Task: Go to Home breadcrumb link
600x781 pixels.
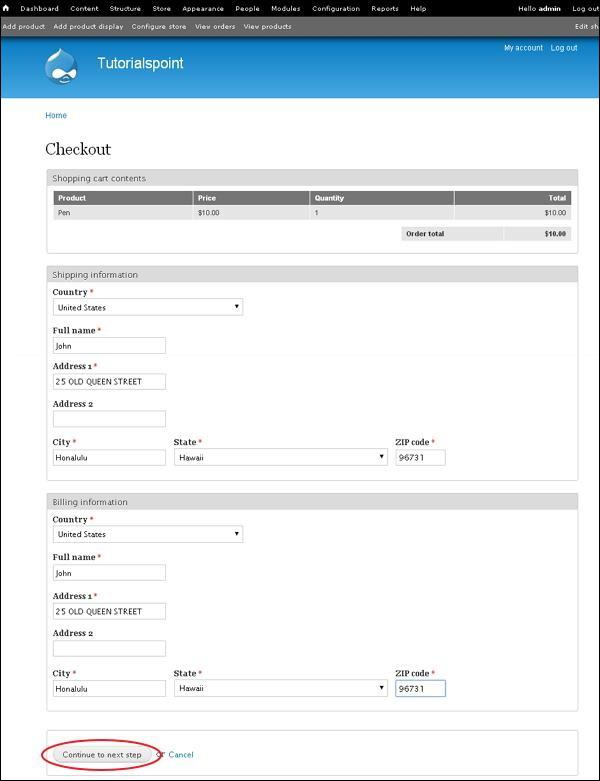Action: pos(56,115)
